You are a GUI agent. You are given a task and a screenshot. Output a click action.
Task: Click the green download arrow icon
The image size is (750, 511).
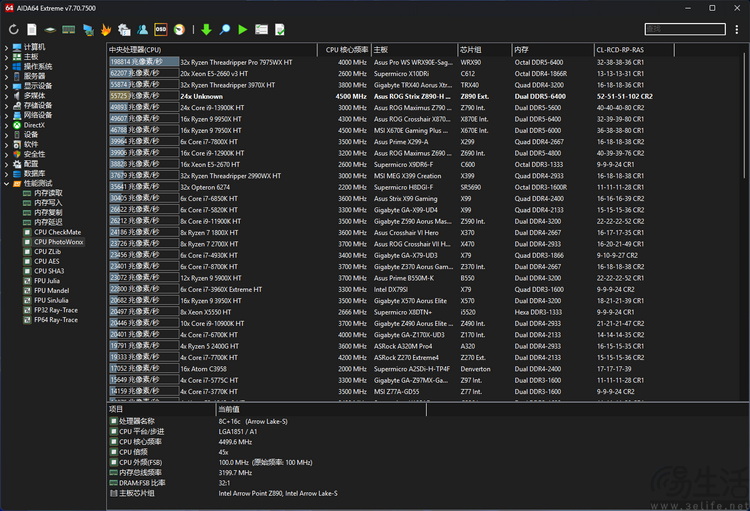(x=206, y=30)
